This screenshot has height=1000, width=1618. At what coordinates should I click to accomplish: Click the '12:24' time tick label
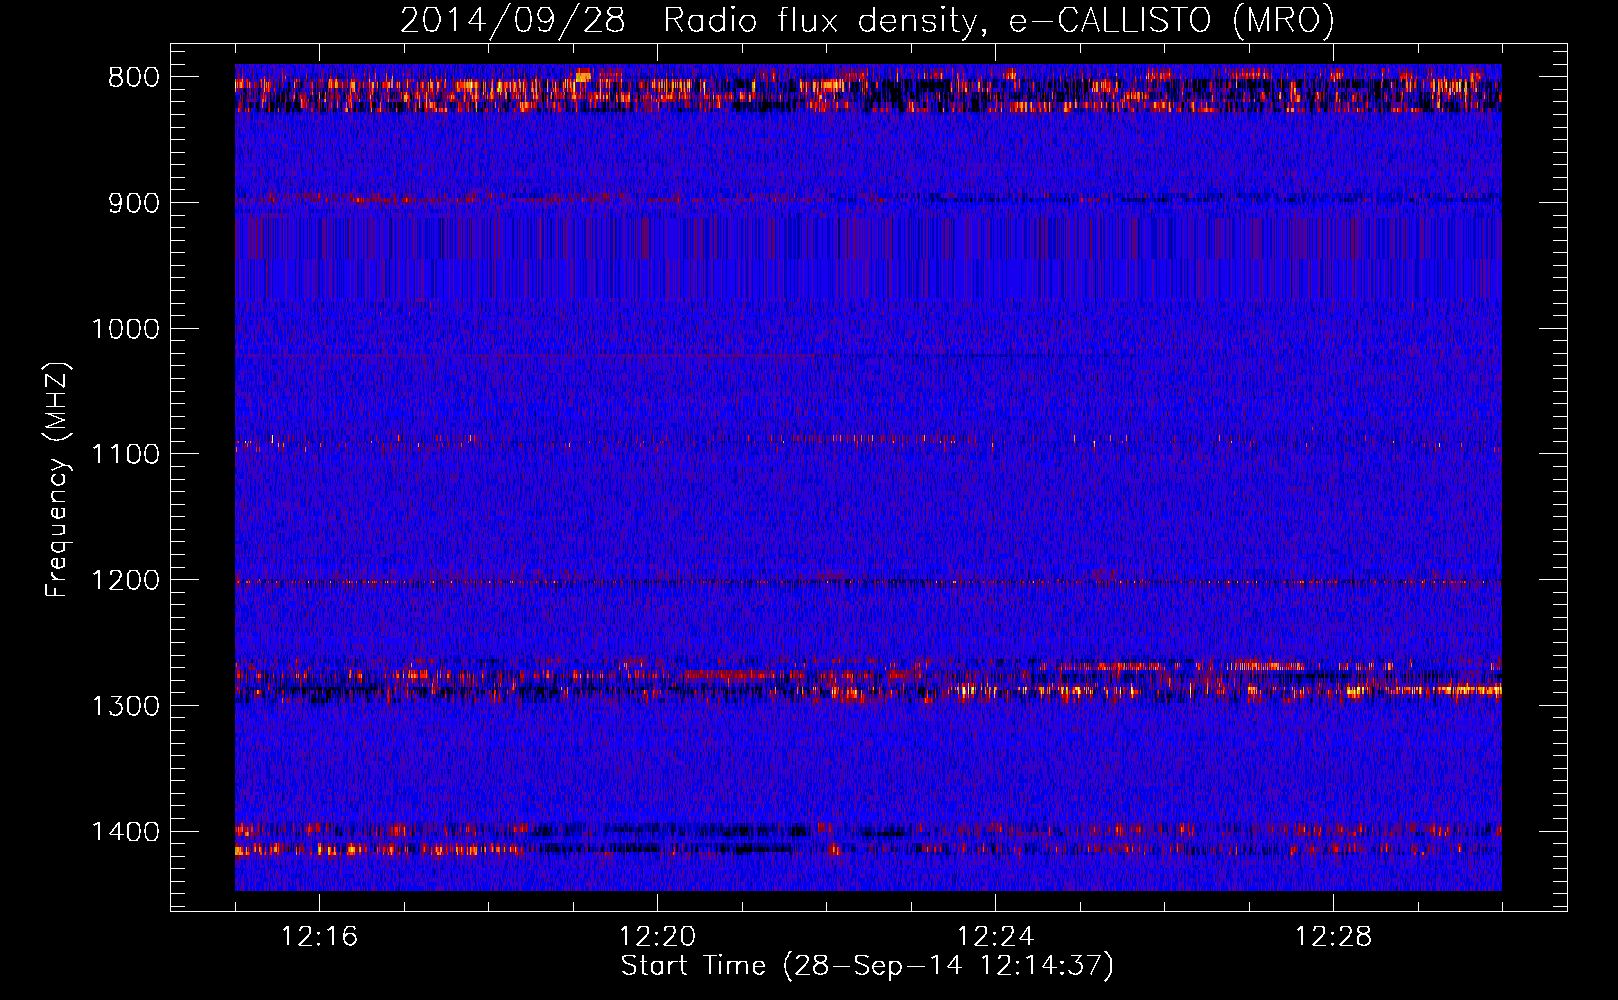995,937
